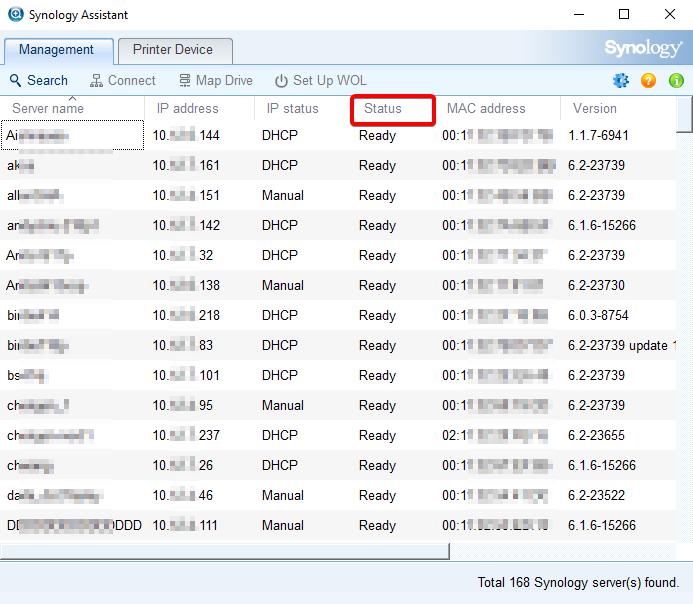Minimize the Synology Assistant window
Viewport: 693px width, 604px height.
pyautogui.click(x=579, y=15)
